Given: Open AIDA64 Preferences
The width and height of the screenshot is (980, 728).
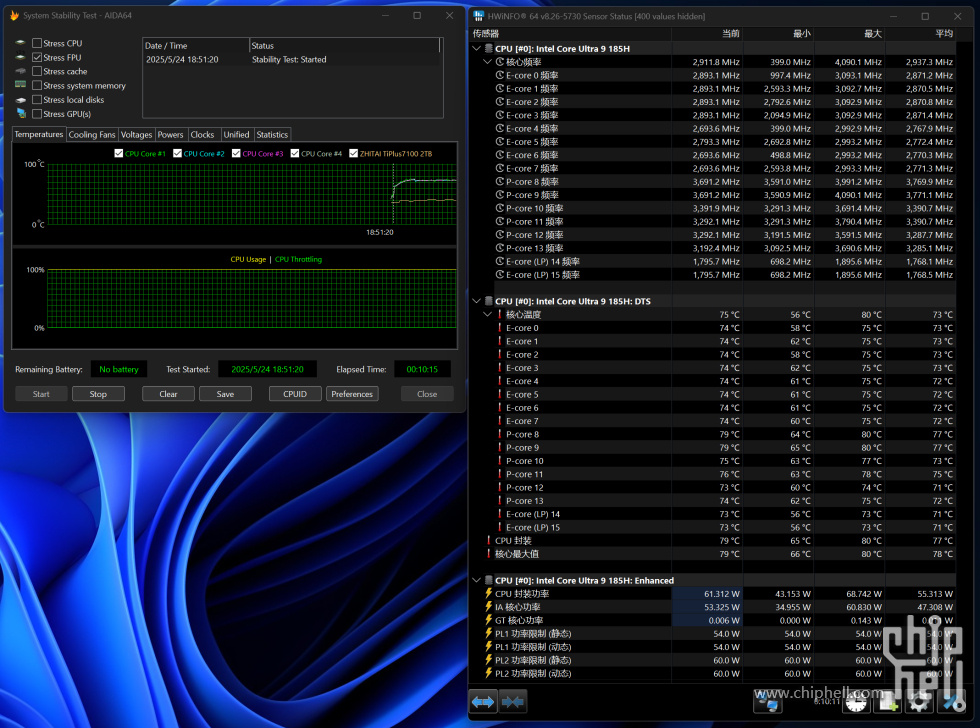Looking at the screenshot, I should 352,394.
